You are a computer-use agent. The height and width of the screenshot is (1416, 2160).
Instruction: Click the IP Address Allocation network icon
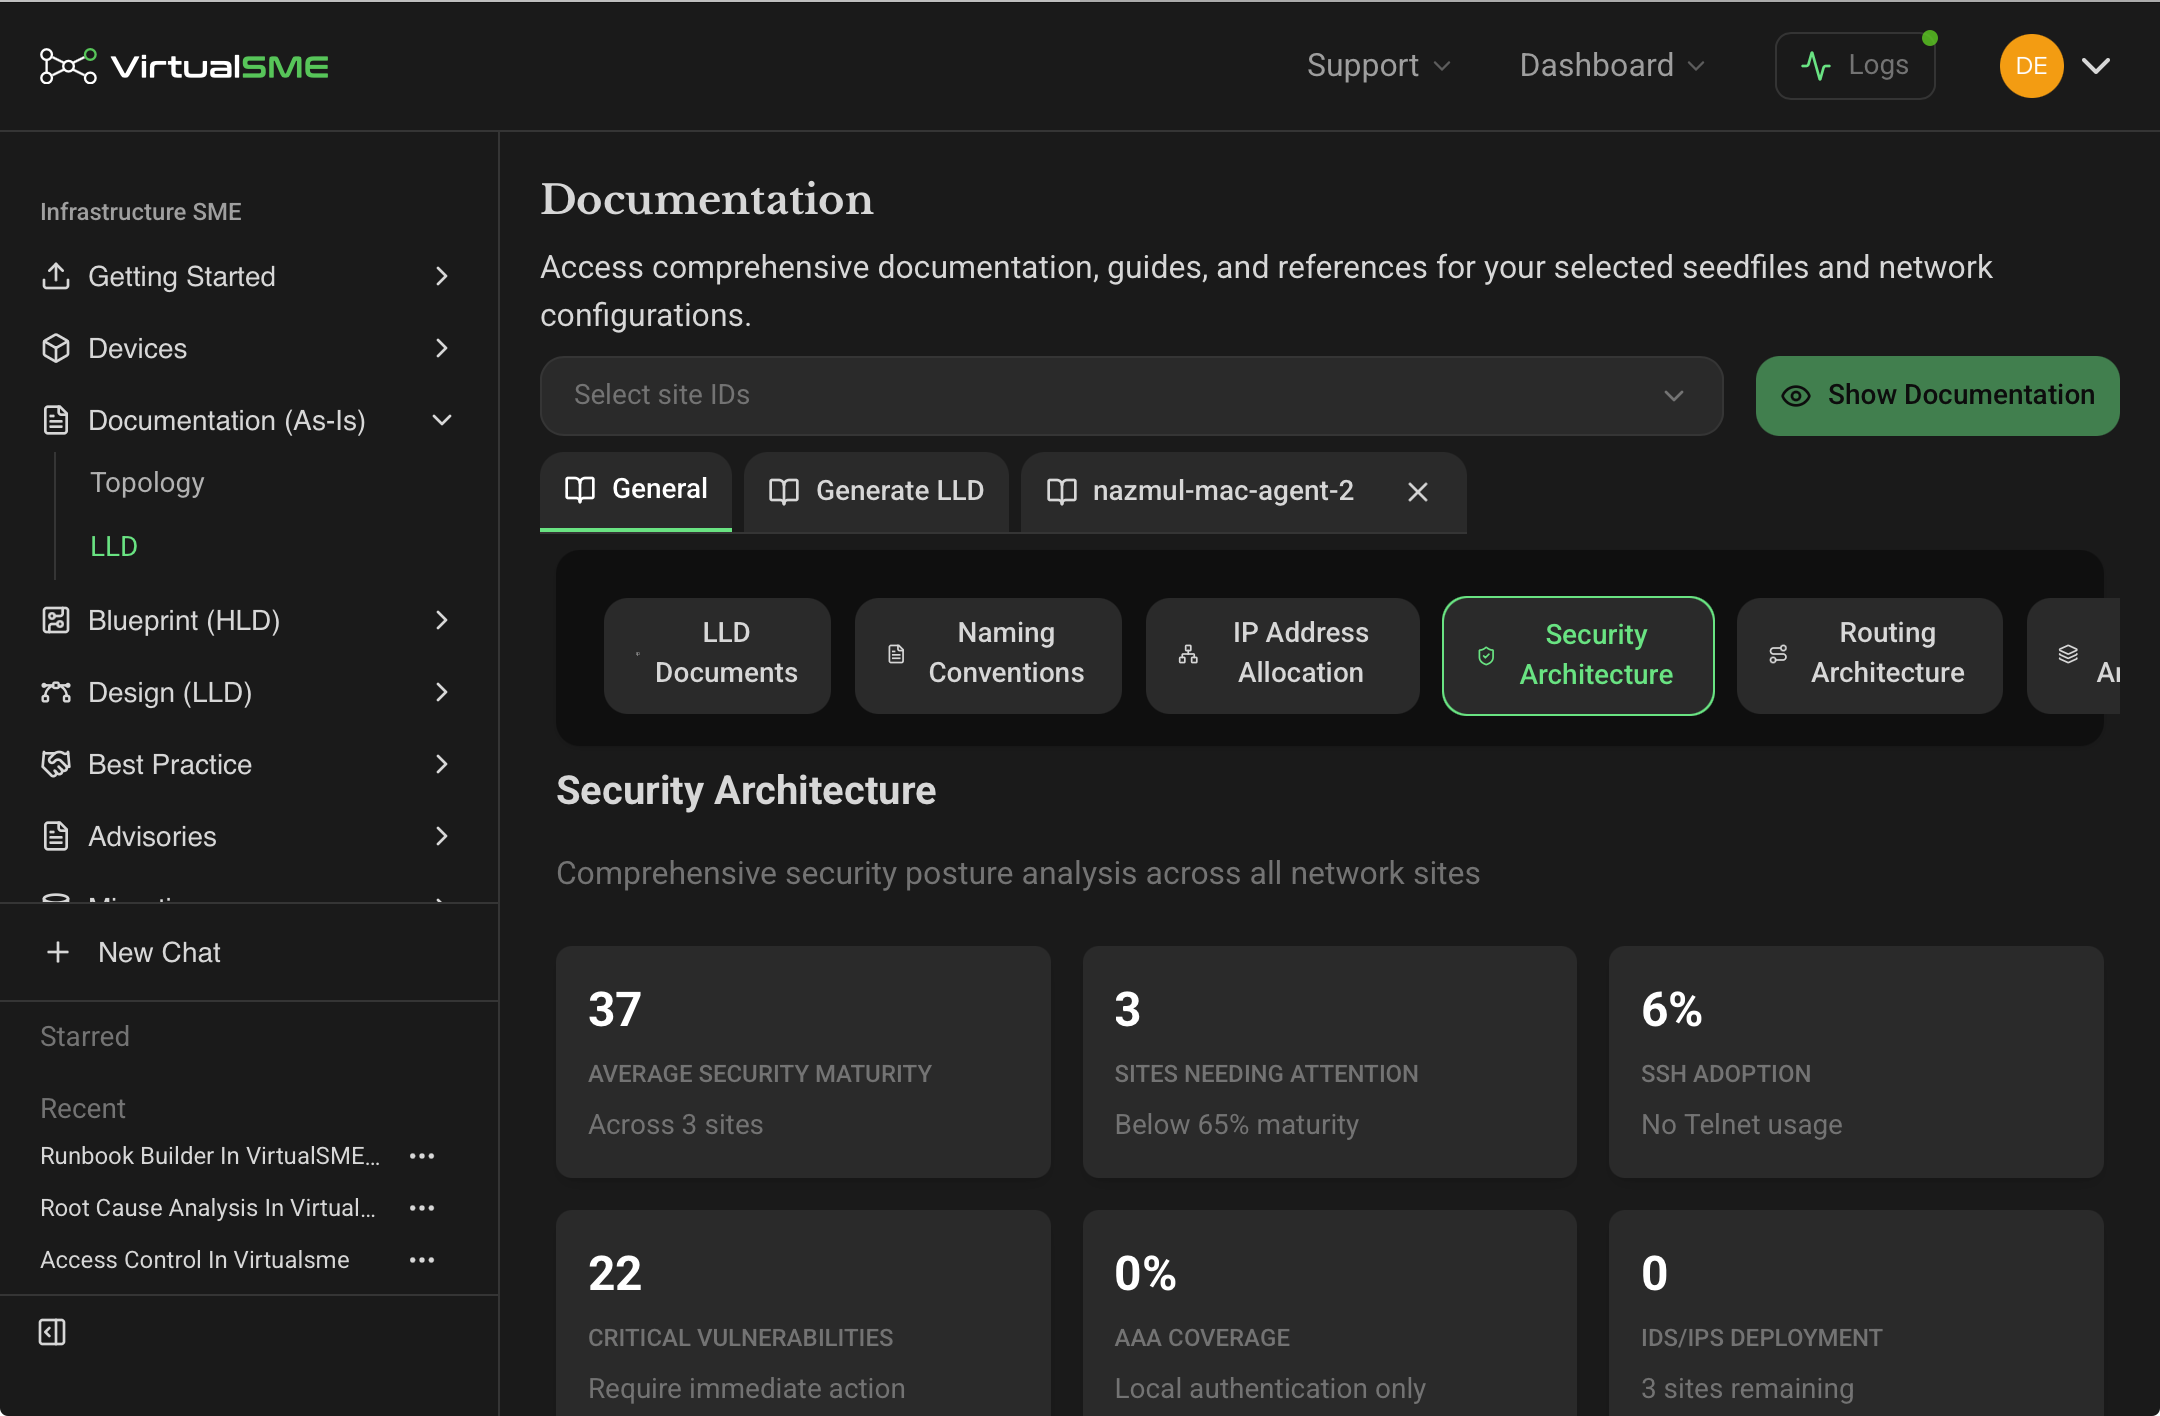coord(1188,654)
